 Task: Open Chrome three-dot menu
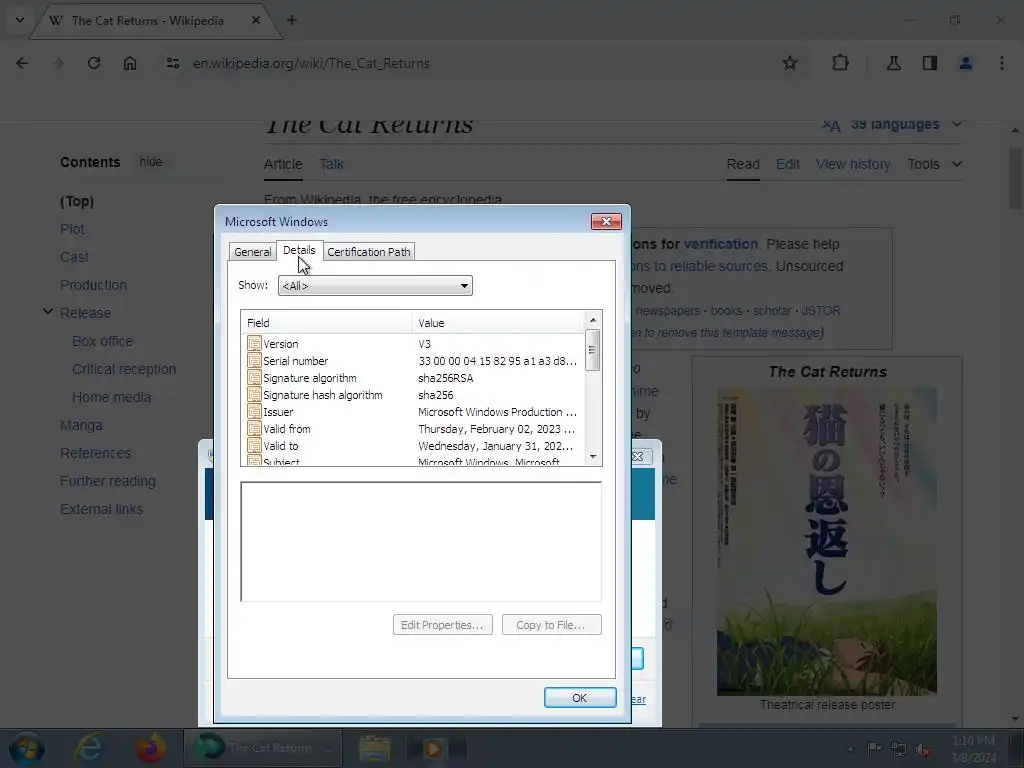(x=1002, y=63)
